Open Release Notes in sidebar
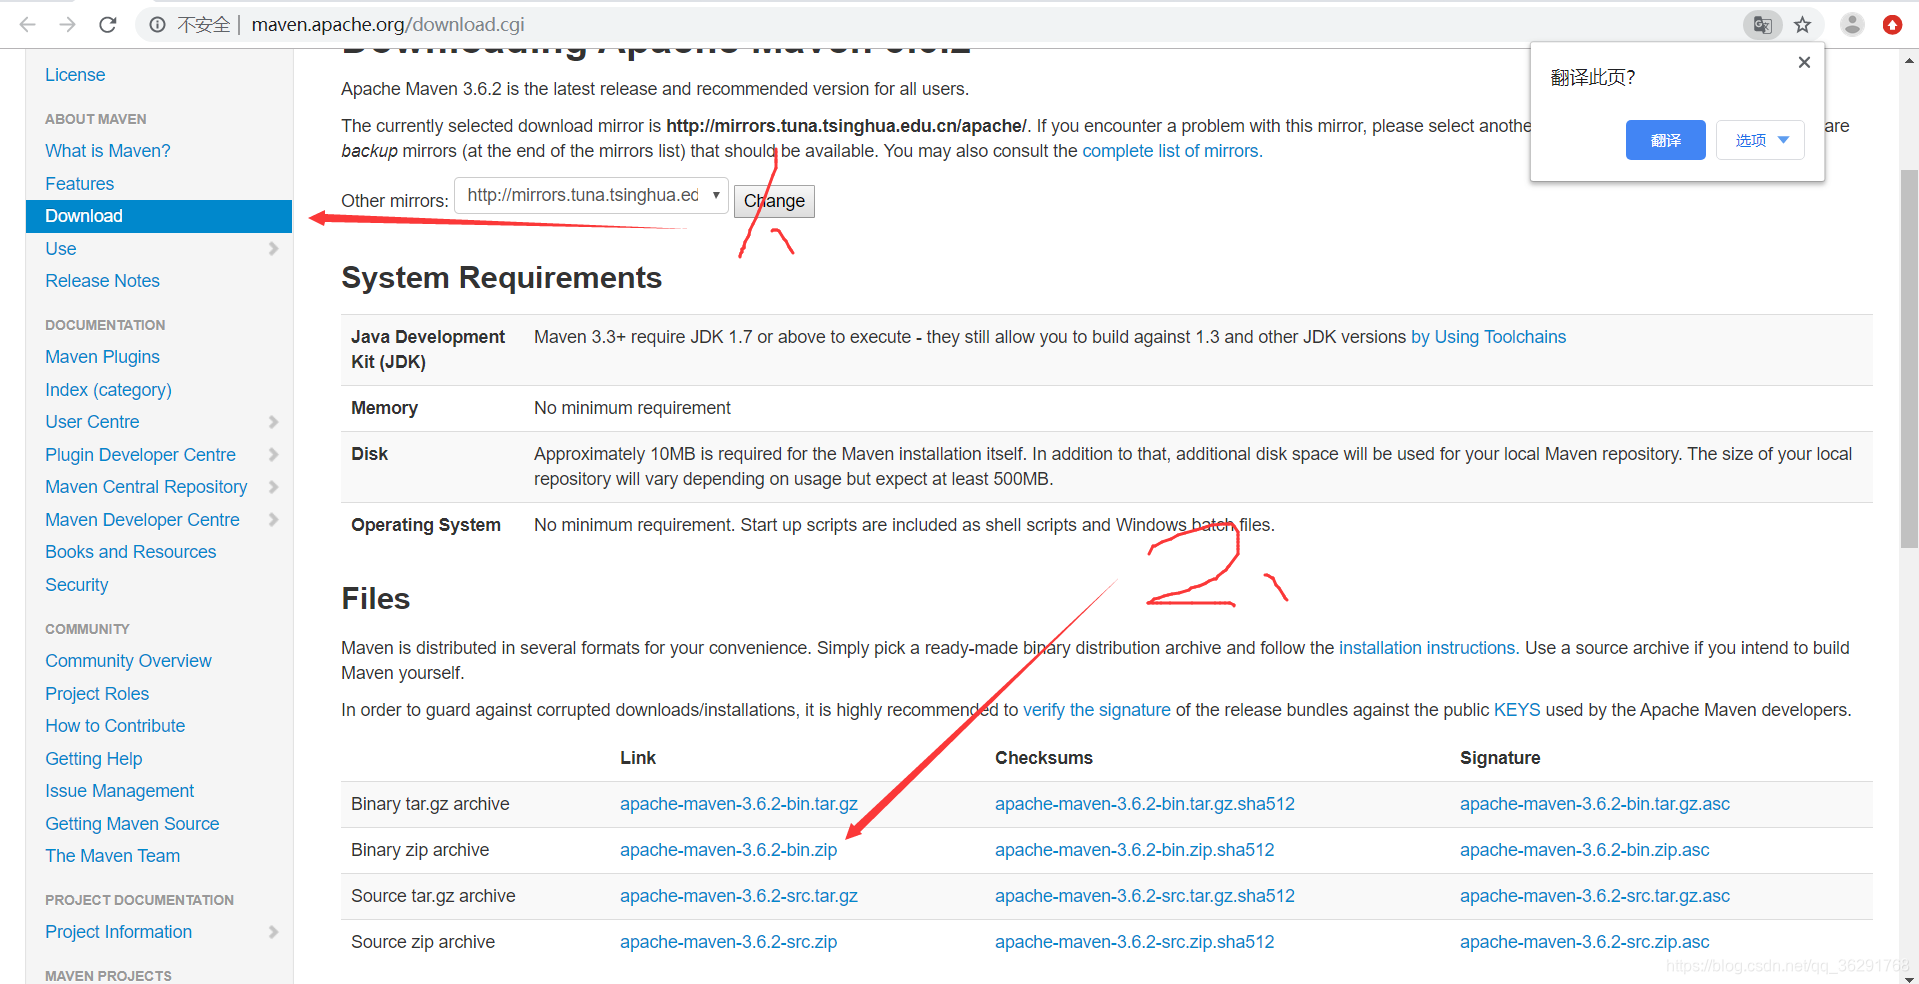 pyautogui.click(x=103, y=281)
